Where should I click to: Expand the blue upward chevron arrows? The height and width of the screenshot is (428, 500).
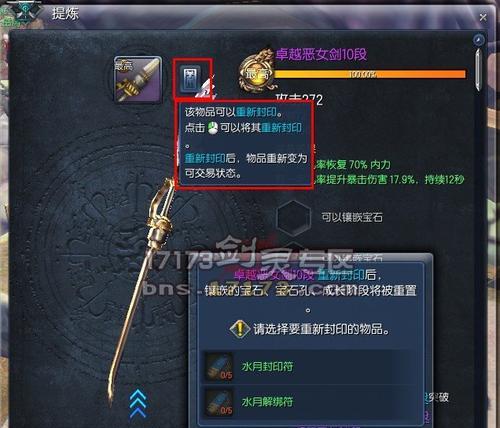(138, 404)
